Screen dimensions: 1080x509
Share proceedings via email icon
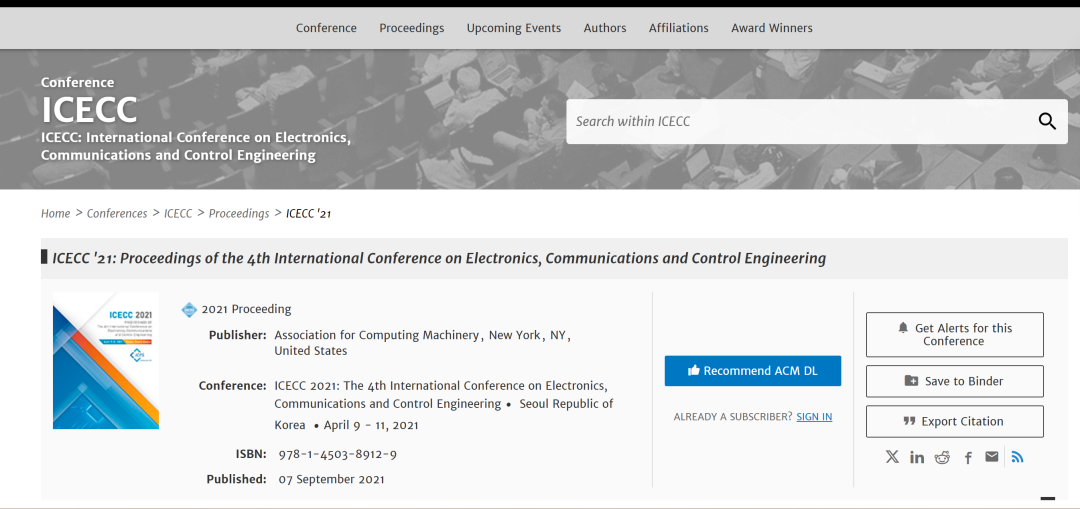[992, 457]
